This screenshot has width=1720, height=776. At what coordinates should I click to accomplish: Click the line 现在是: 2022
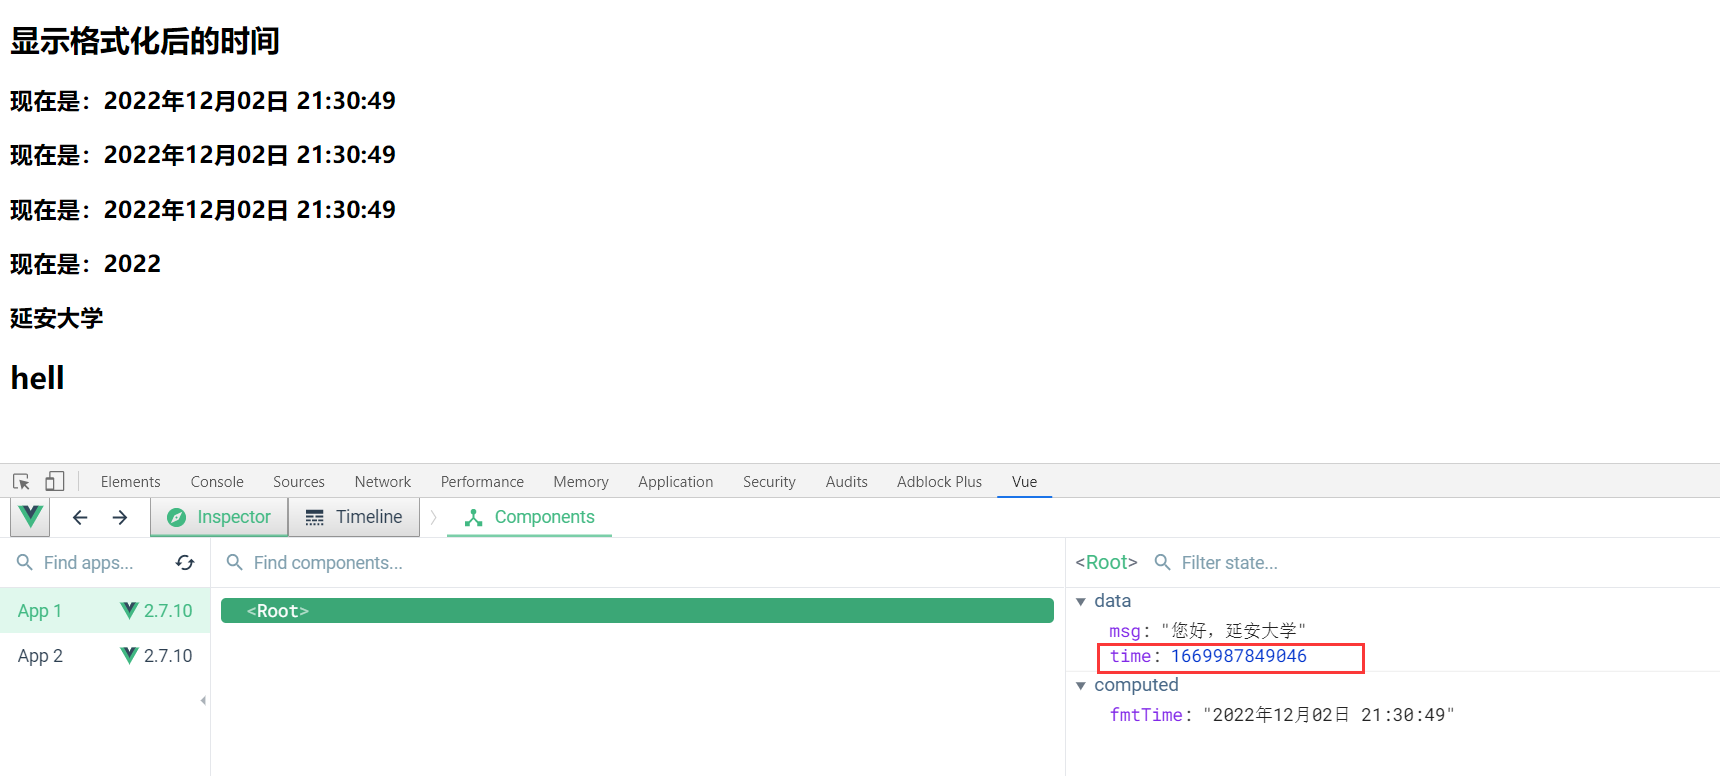pyautogui.click(x=85, y=264)
